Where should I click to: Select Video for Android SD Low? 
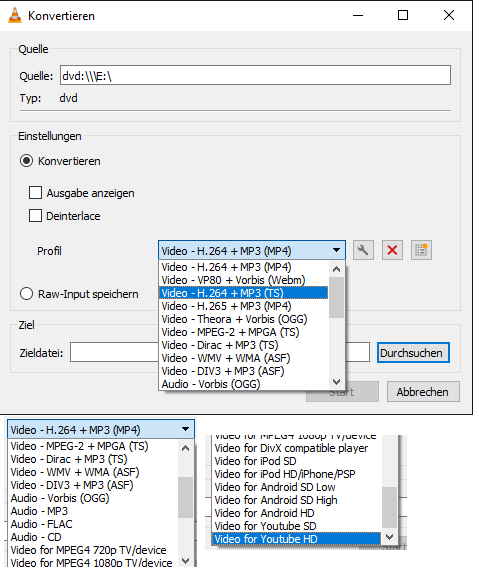coord(297,487)
